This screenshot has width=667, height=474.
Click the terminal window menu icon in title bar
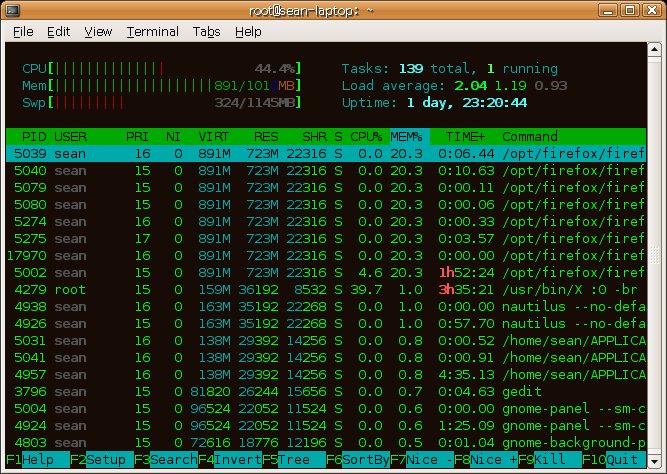(x=12, y=10)
